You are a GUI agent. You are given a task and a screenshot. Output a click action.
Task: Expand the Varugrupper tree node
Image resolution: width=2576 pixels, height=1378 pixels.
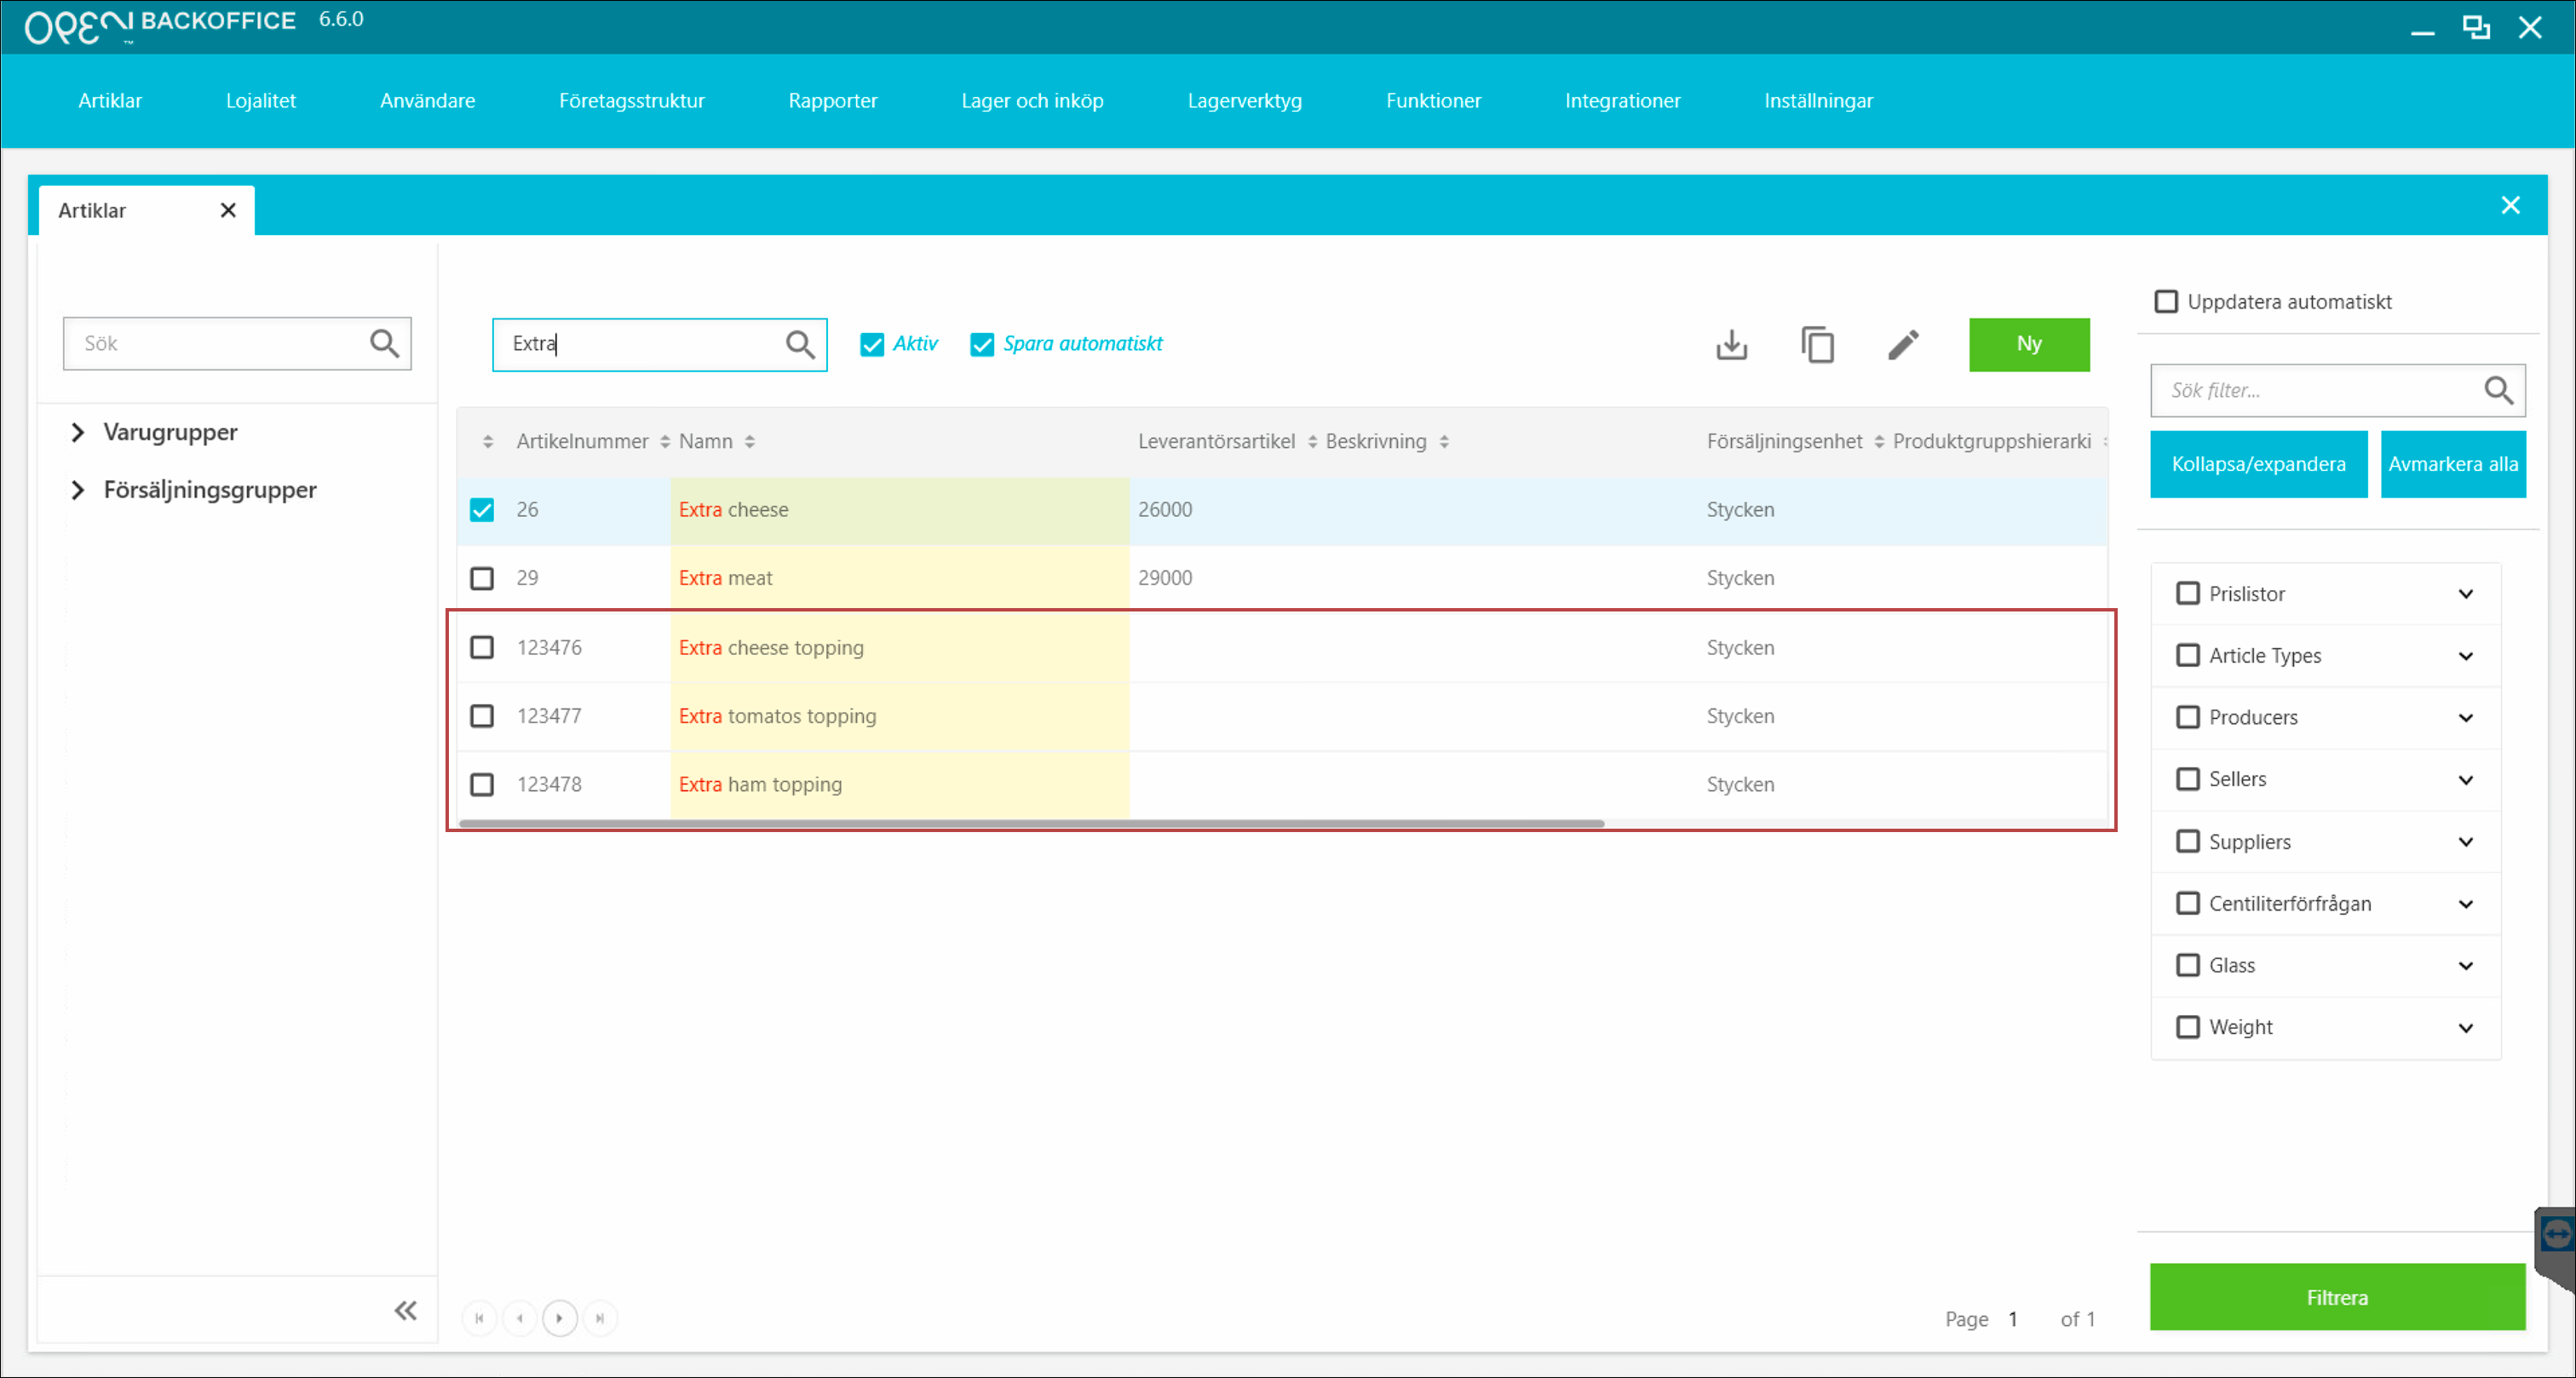pos(77,432)
